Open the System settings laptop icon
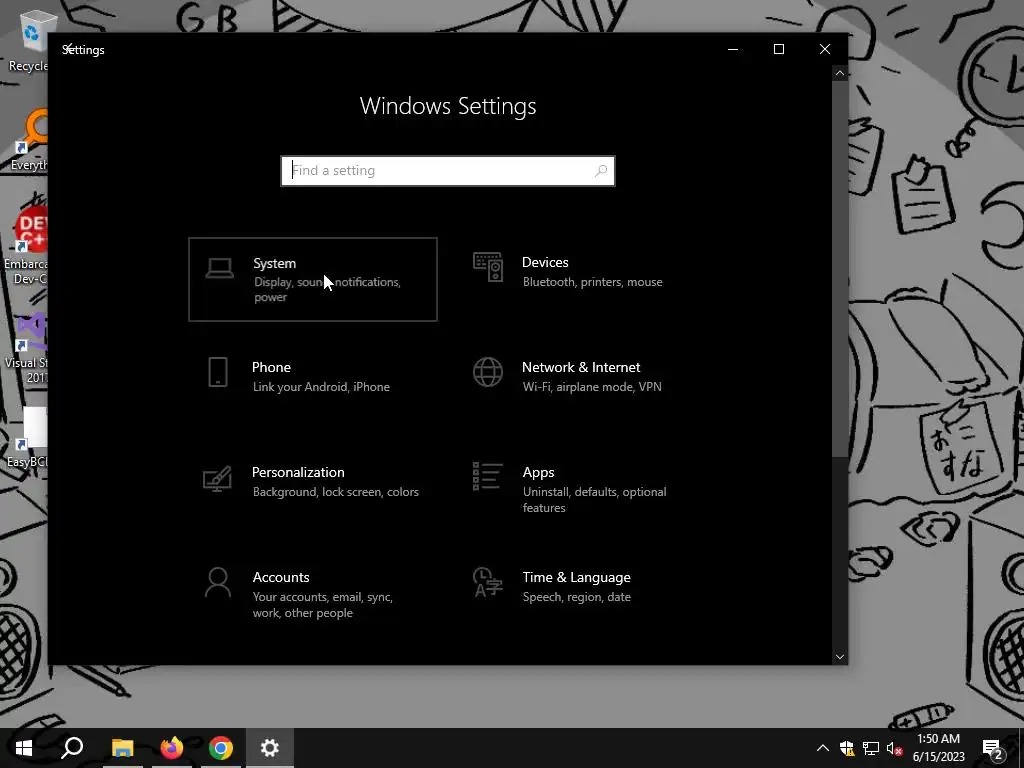The width and height of the screenshot is (1024, 768). (219, 268)
